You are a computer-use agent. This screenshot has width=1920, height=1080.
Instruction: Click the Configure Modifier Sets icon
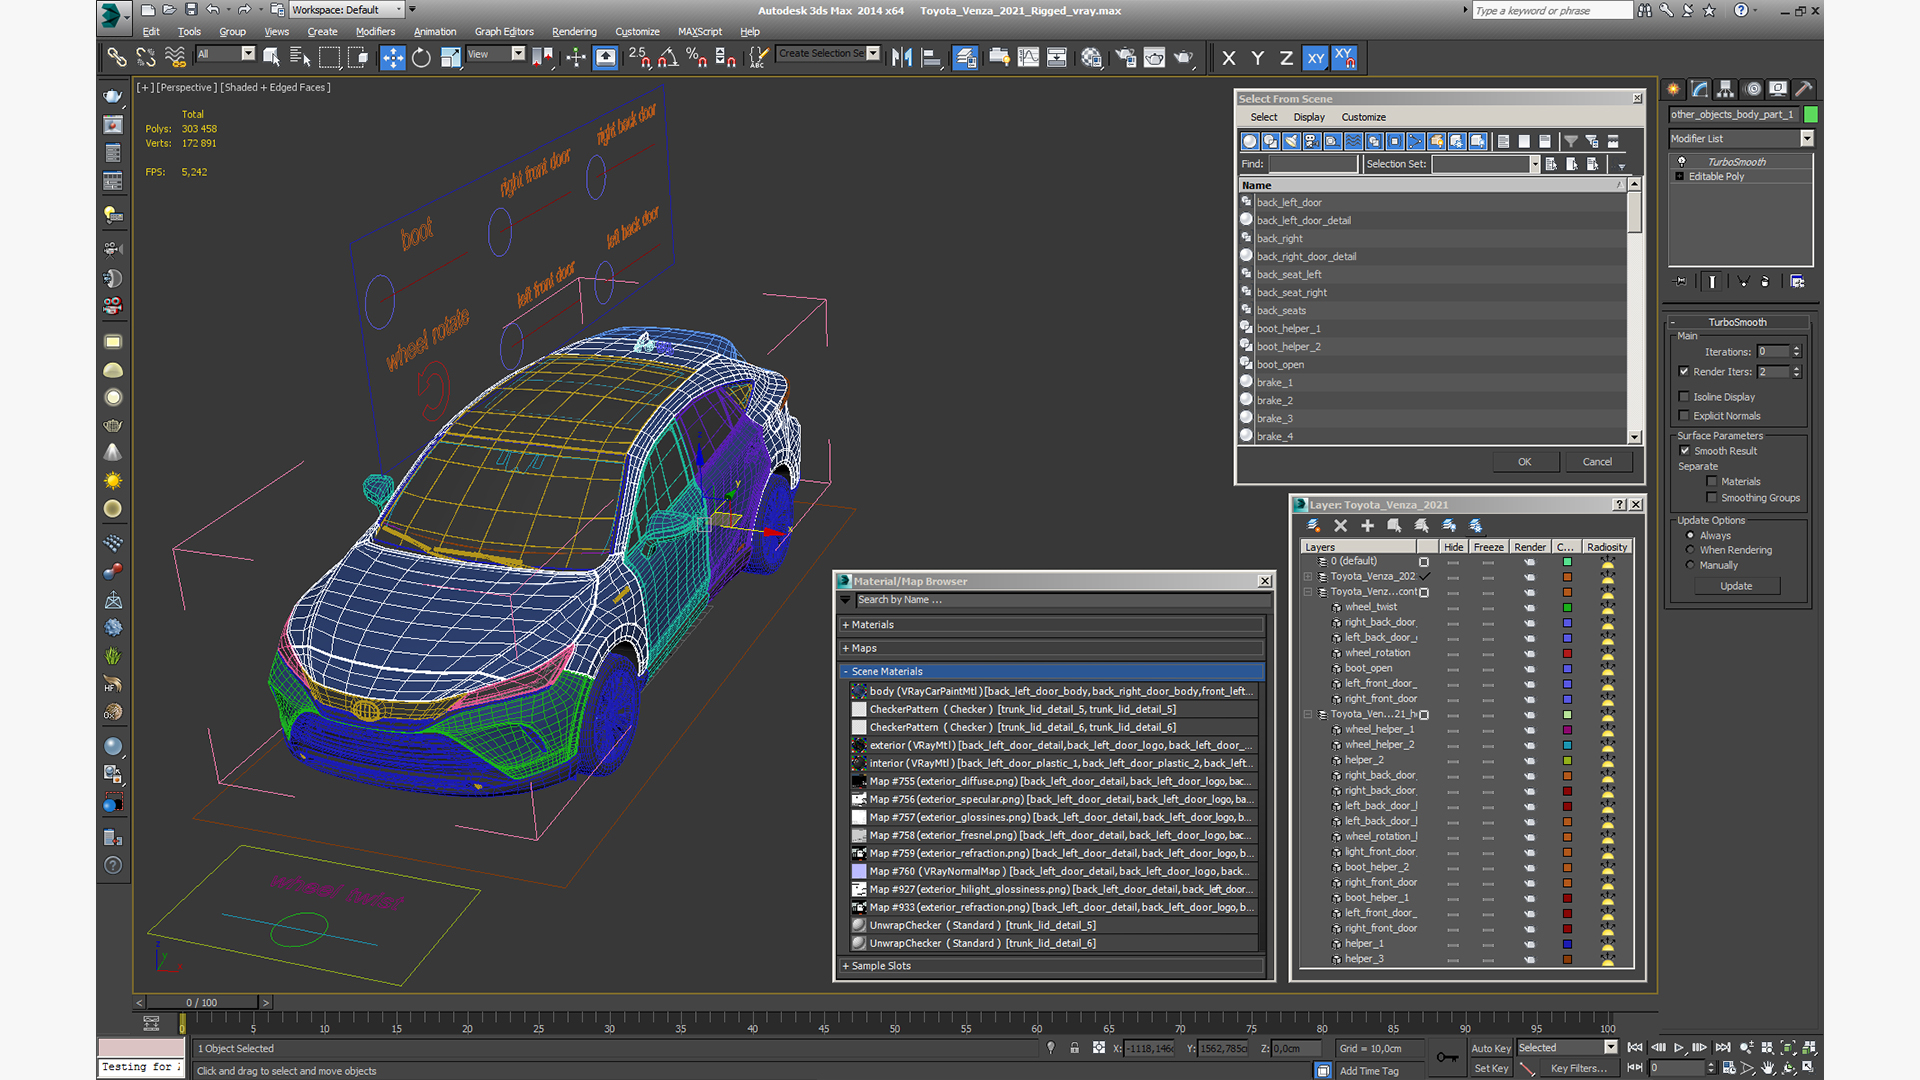(x=1797, y=282)
